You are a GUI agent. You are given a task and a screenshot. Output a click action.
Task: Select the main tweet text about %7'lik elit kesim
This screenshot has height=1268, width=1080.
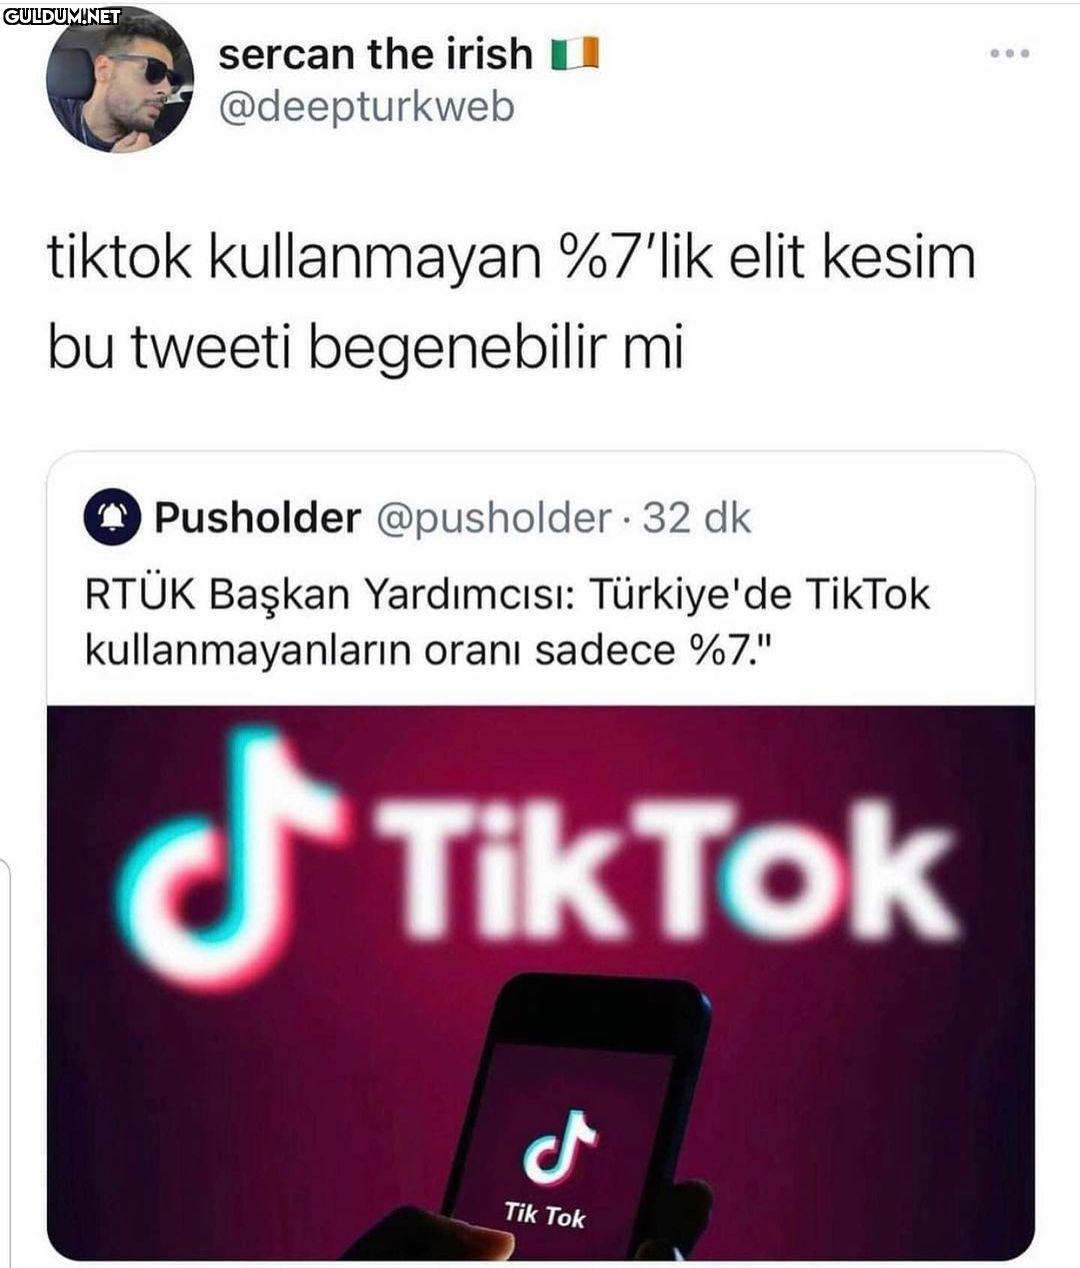[x=510, y=302]
